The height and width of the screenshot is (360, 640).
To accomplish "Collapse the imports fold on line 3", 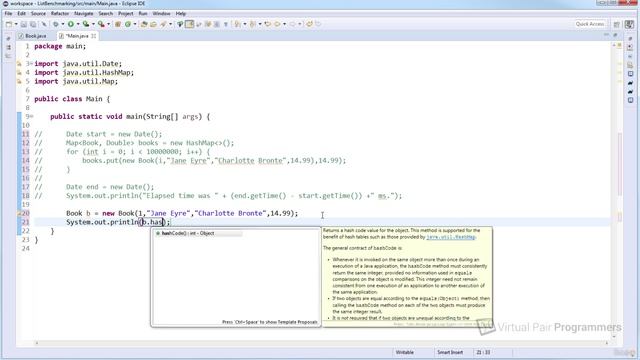I will (31, 64).
